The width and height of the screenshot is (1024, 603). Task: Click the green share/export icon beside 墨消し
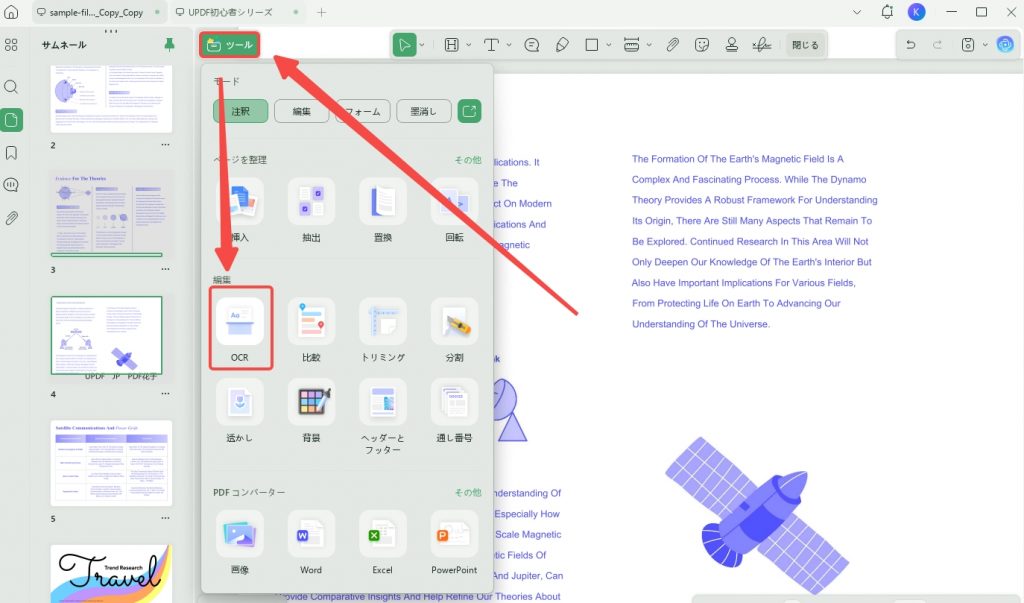click(470, 111)
